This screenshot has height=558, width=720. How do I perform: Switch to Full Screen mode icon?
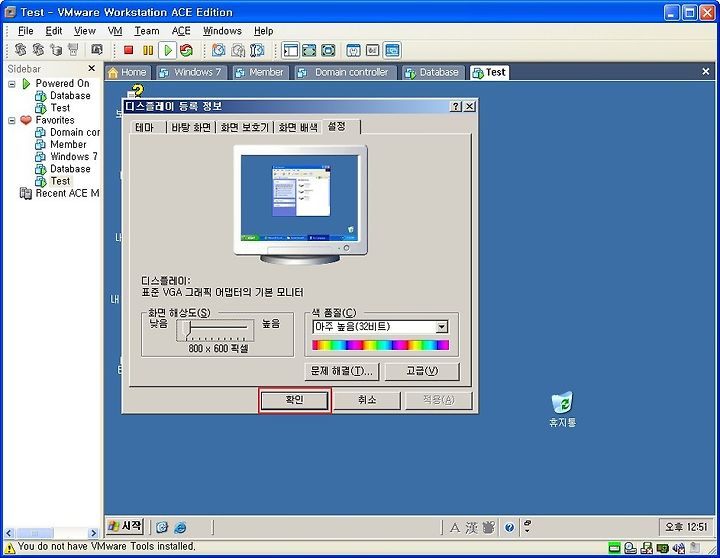[x=309, y=50]
